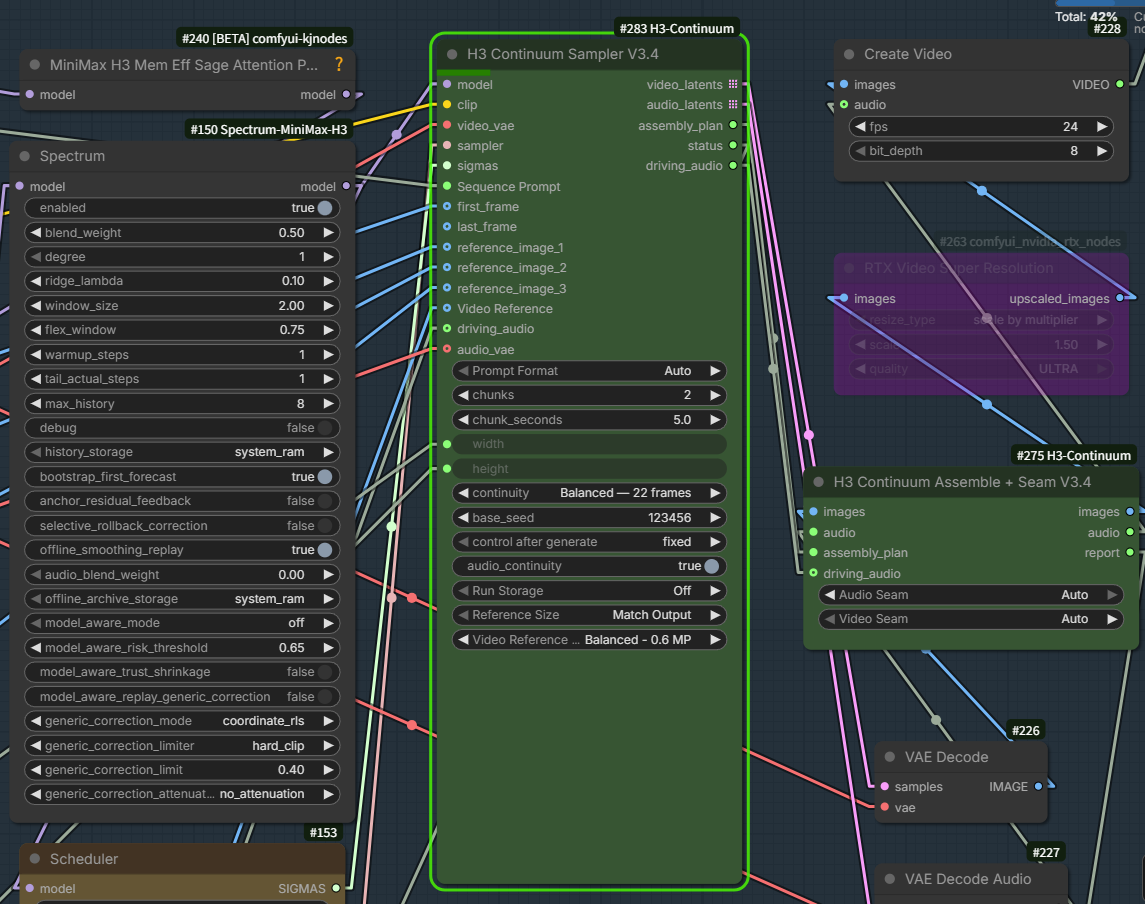Select the RTX Video Super Resolution node title

[x=959, y=268]
